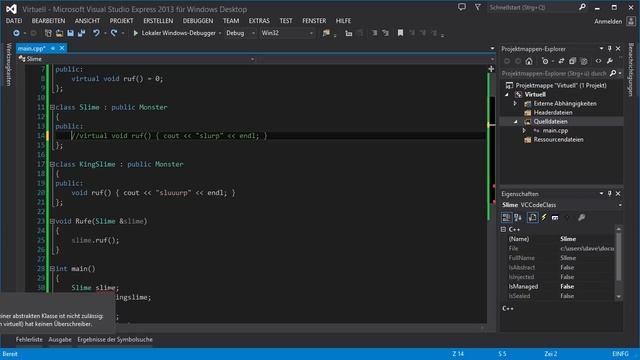The height and width of the screenshot is (360, 640).
Task: Collapse the Virtuell project node arrow
Action: pos(507,95)
